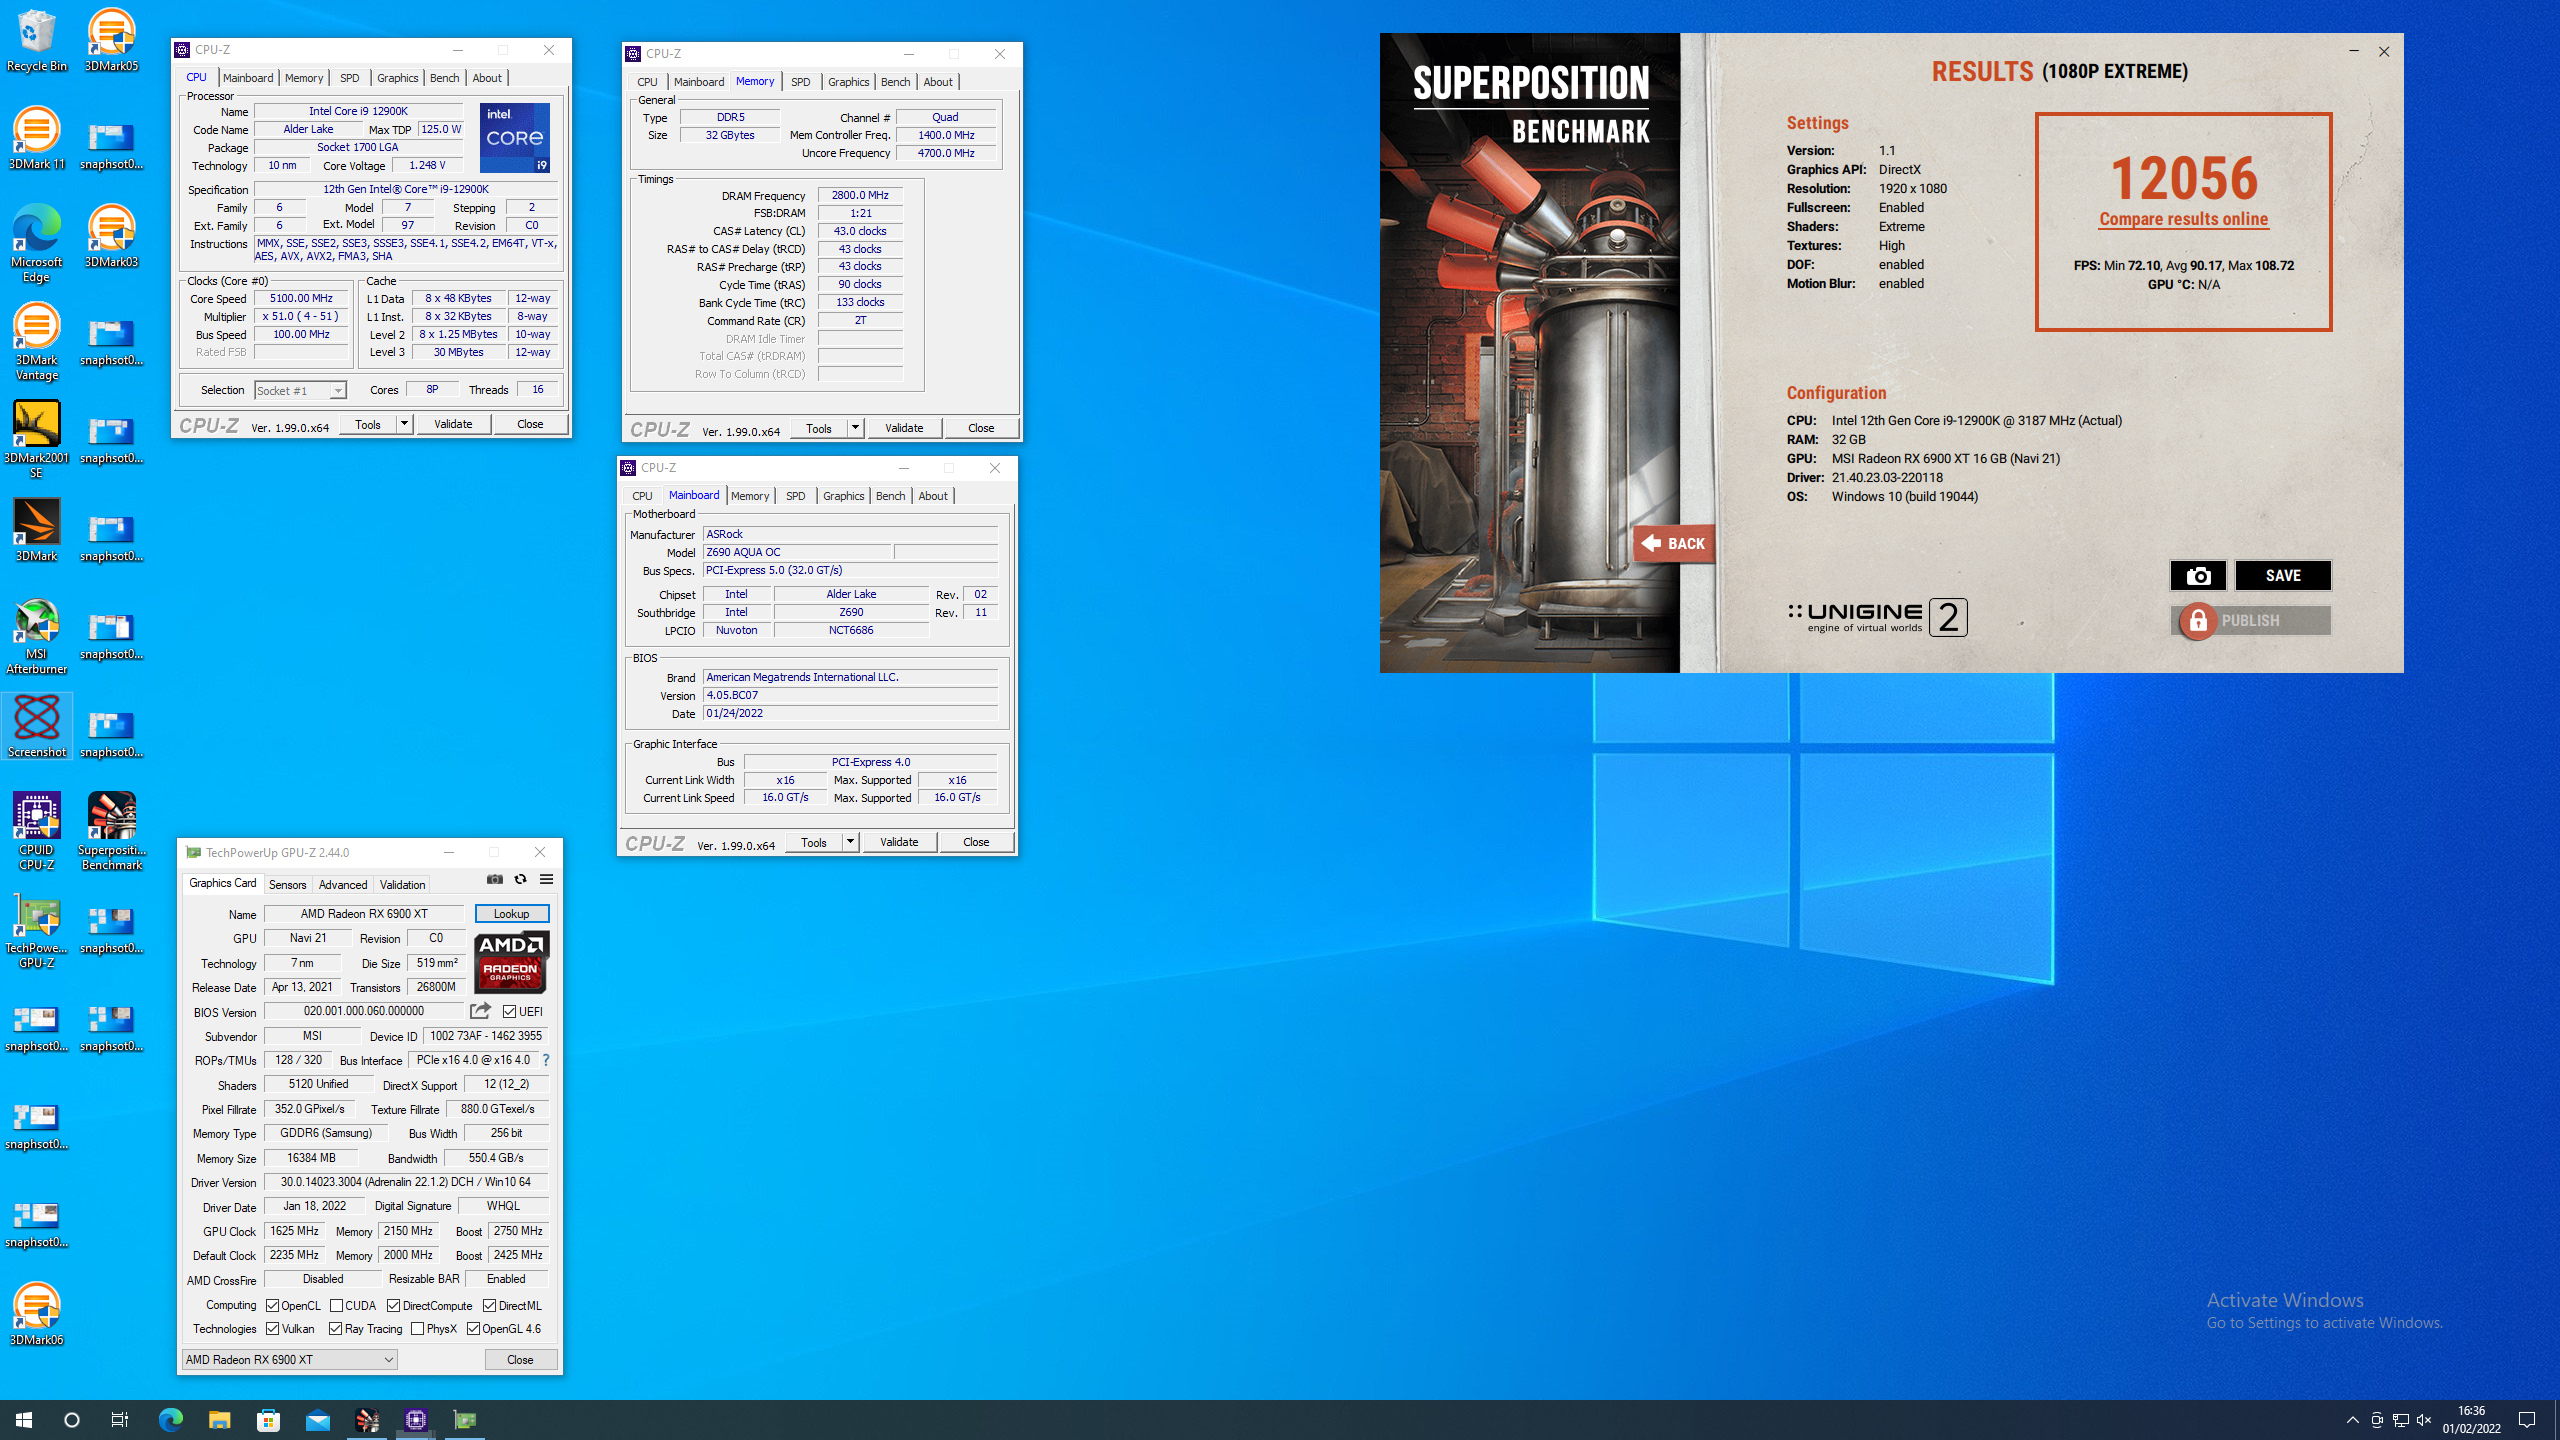Click PUBLISH button in Superposition
Viewport: 2560px width, 1440px height.
2251,620
